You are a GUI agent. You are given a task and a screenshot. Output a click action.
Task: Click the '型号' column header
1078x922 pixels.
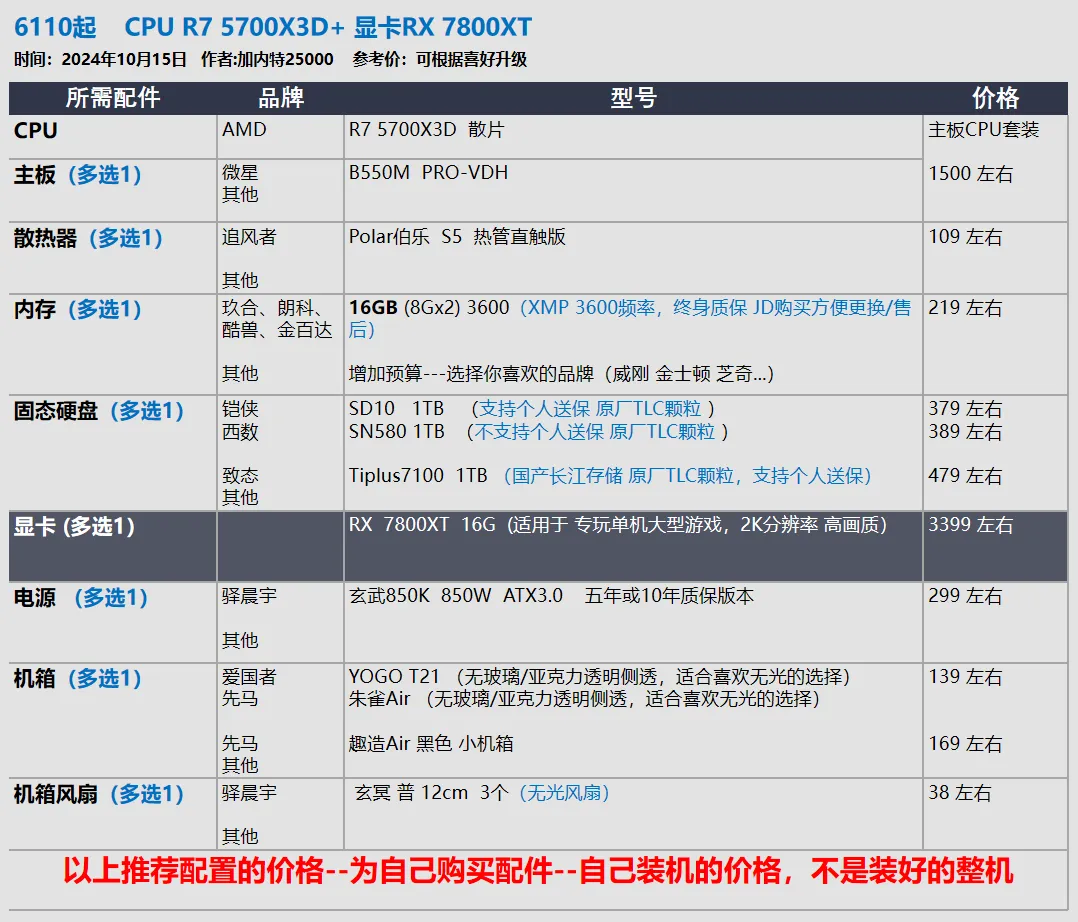tap(633, 98)
